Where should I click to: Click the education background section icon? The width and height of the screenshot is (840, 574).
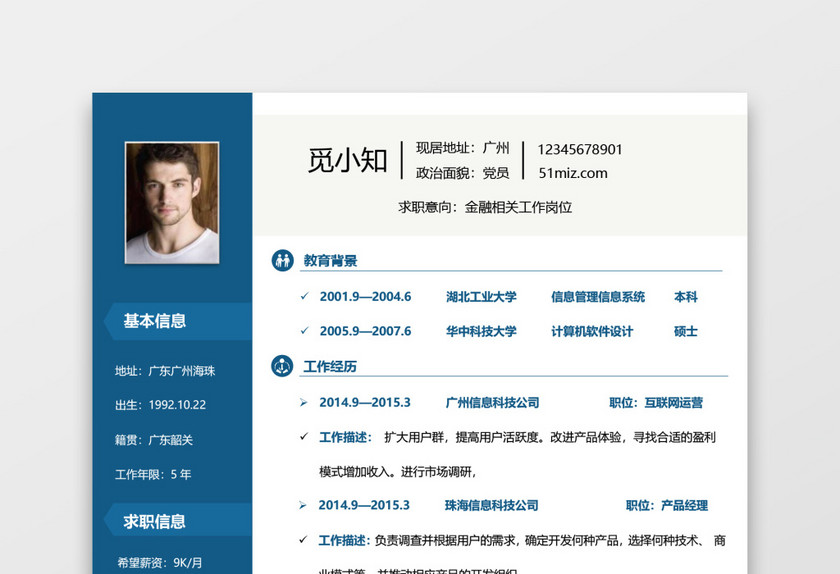[x=282, y=260]
